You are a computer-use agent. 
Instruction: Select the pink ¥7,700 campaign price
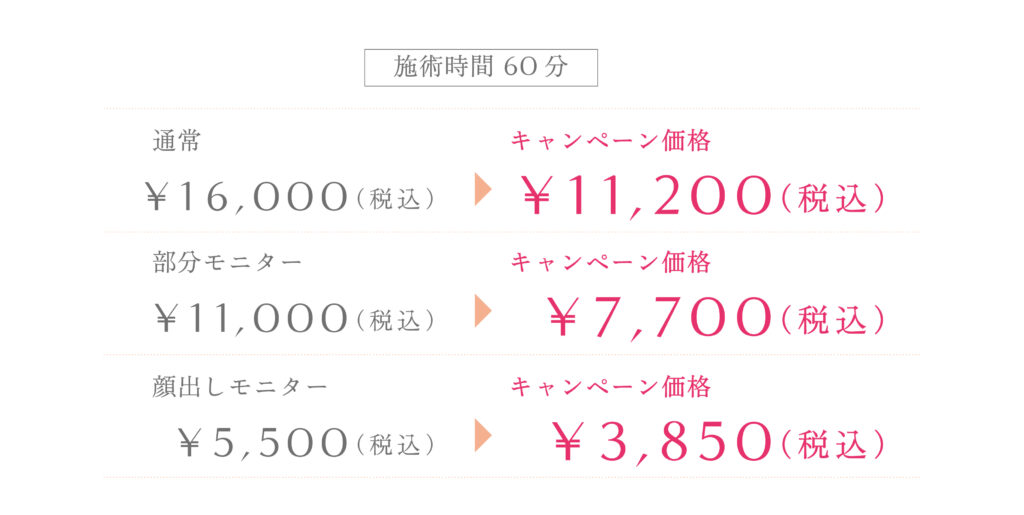tap(660, 320)
